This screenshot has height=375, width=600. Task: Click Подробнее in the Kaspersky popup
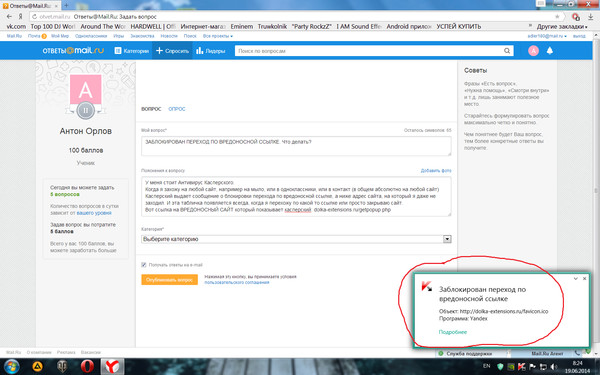pyautogui.click(x=453, y=332)
